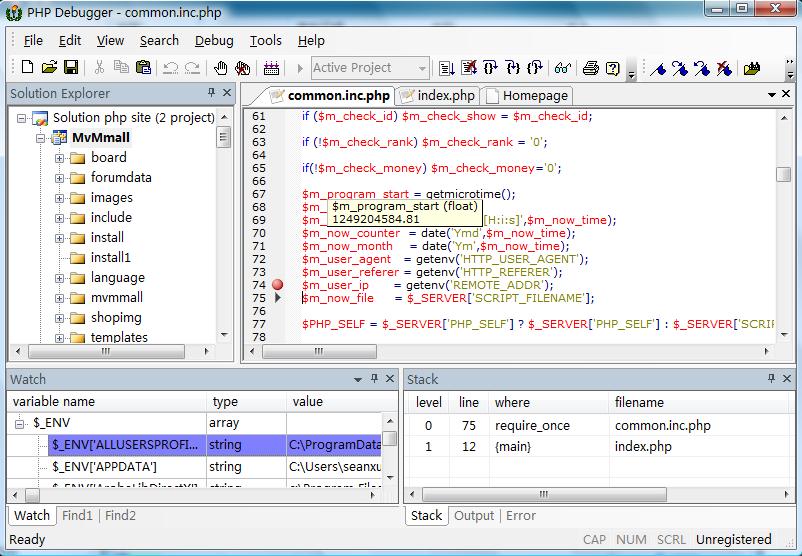Expand the include folder
802x556 pixels.
(x=59, y=218)
